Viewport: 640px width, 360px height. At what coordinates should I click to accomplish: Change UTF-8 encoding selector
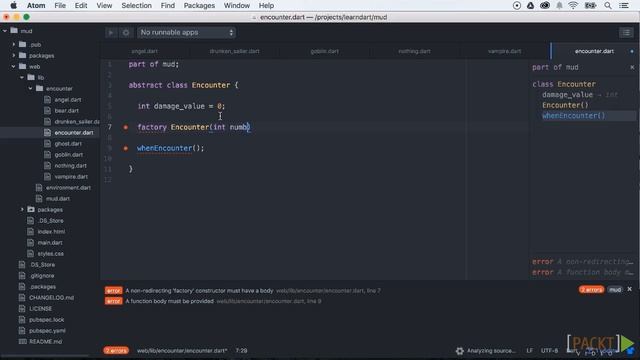549,351
